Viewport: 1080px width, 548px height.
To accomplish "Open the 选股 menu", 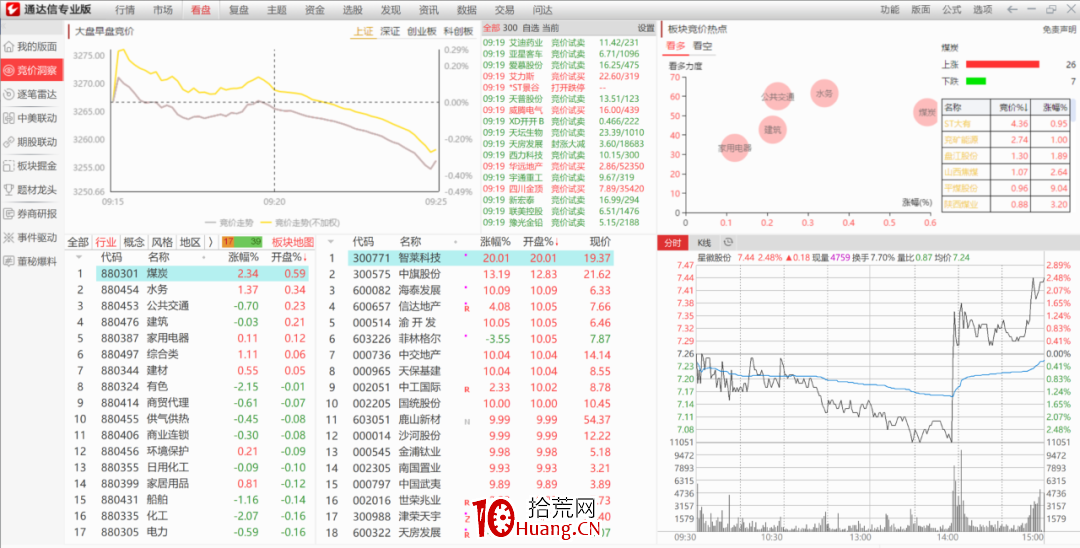I will 353,10.
